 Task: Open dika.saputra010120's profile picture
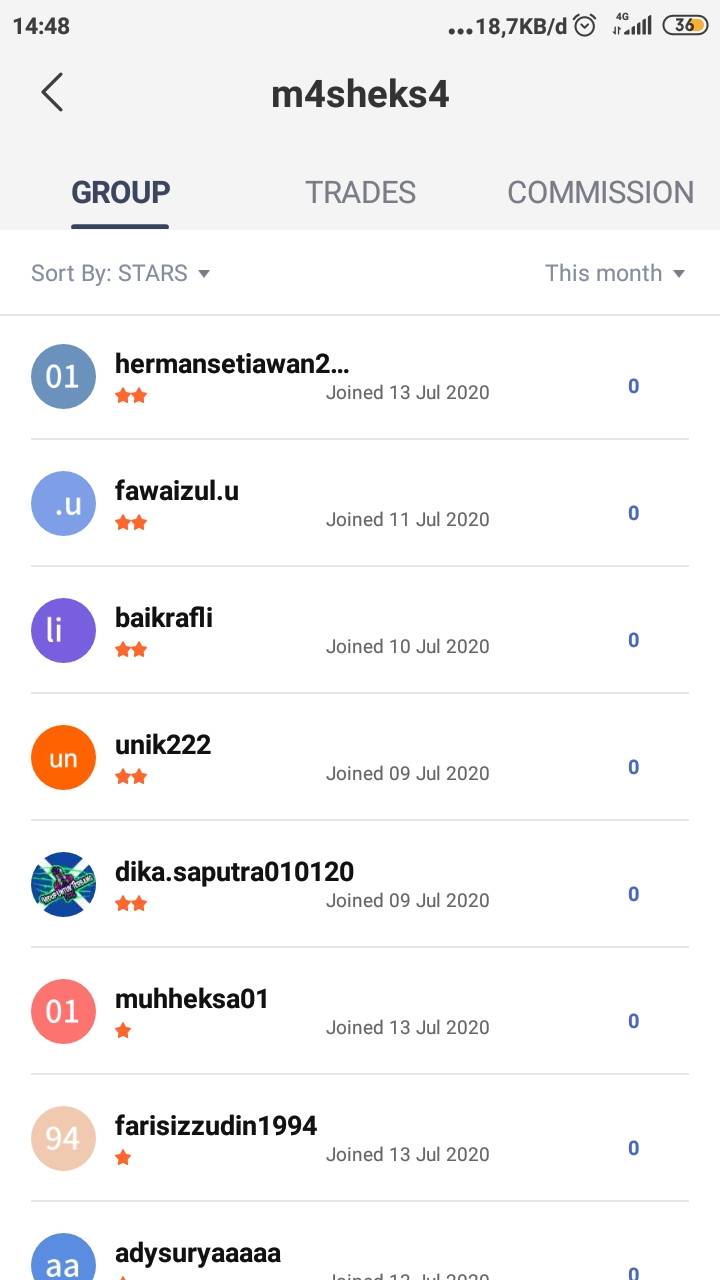coord(63,885)
